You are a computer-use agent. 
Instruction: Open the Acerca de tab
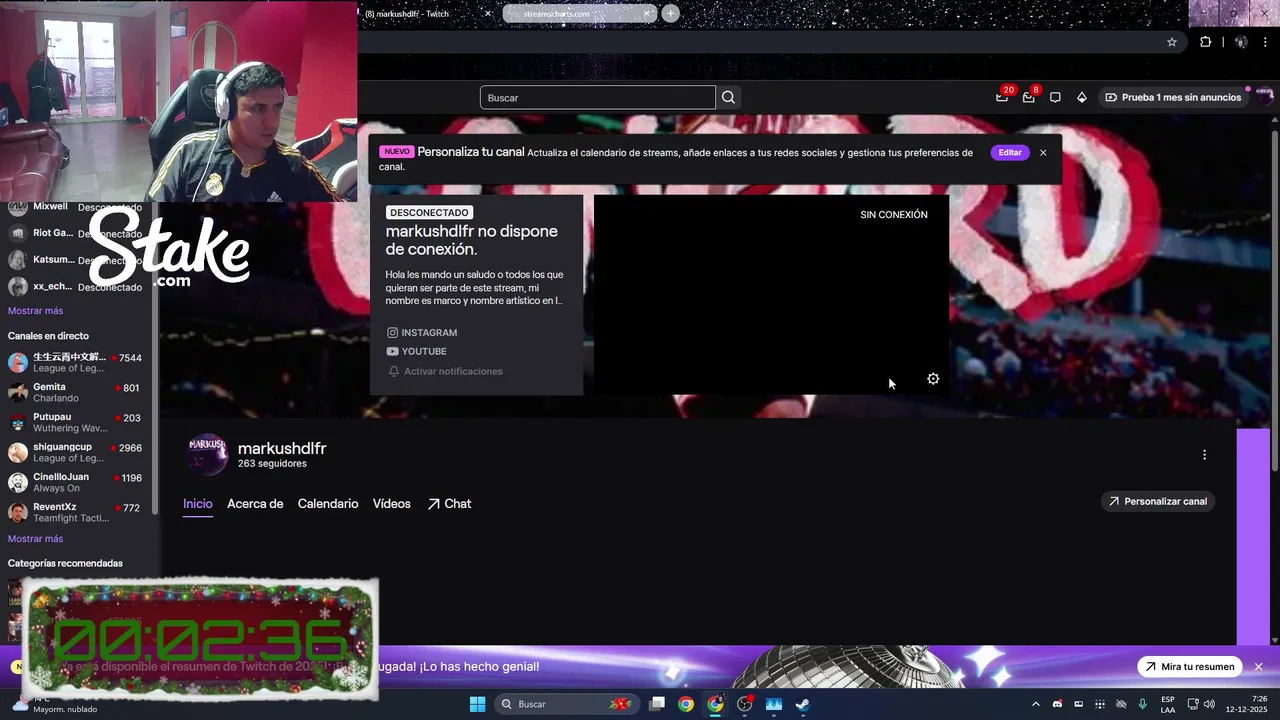coord(255,504)
